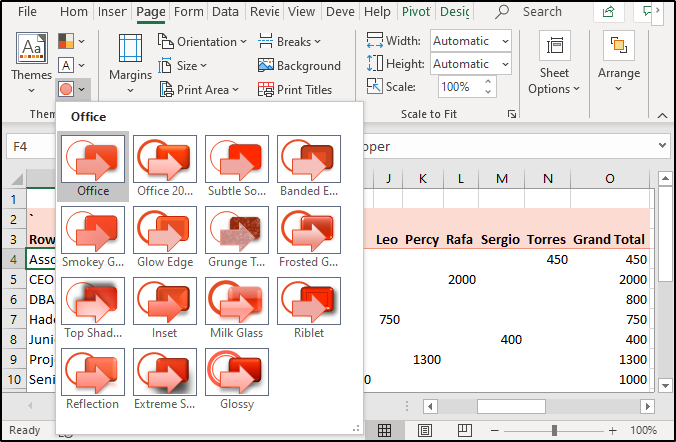Expand the Sheet Options menu
The height and width of the screenshot is (442, 676).
click(x=554, y=64)
